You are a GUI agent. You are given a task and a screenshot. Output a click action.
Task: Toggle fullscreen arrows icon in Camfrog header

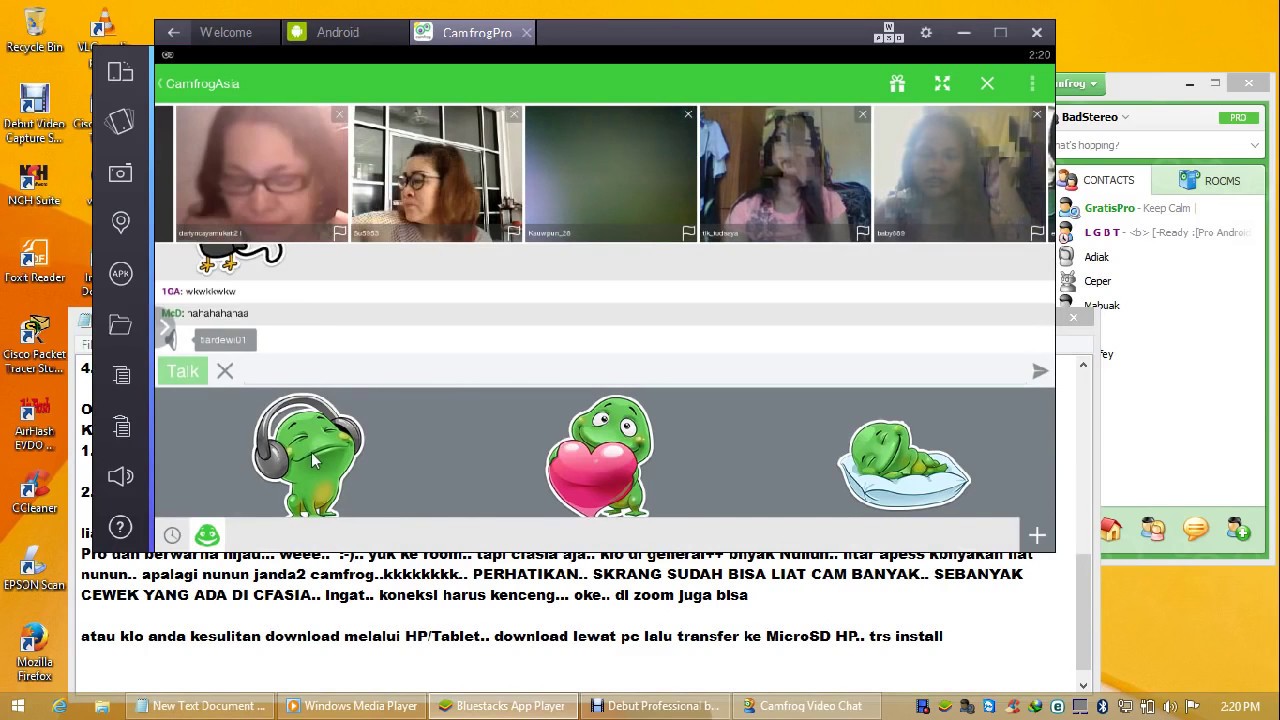pyautogui.click(x=942, y=84)
